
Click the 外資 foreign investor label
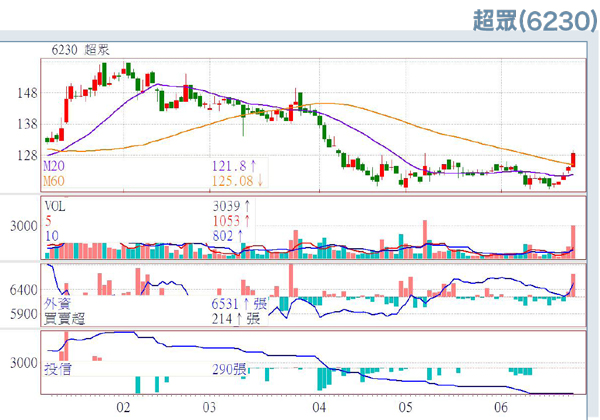pos(58,303)
